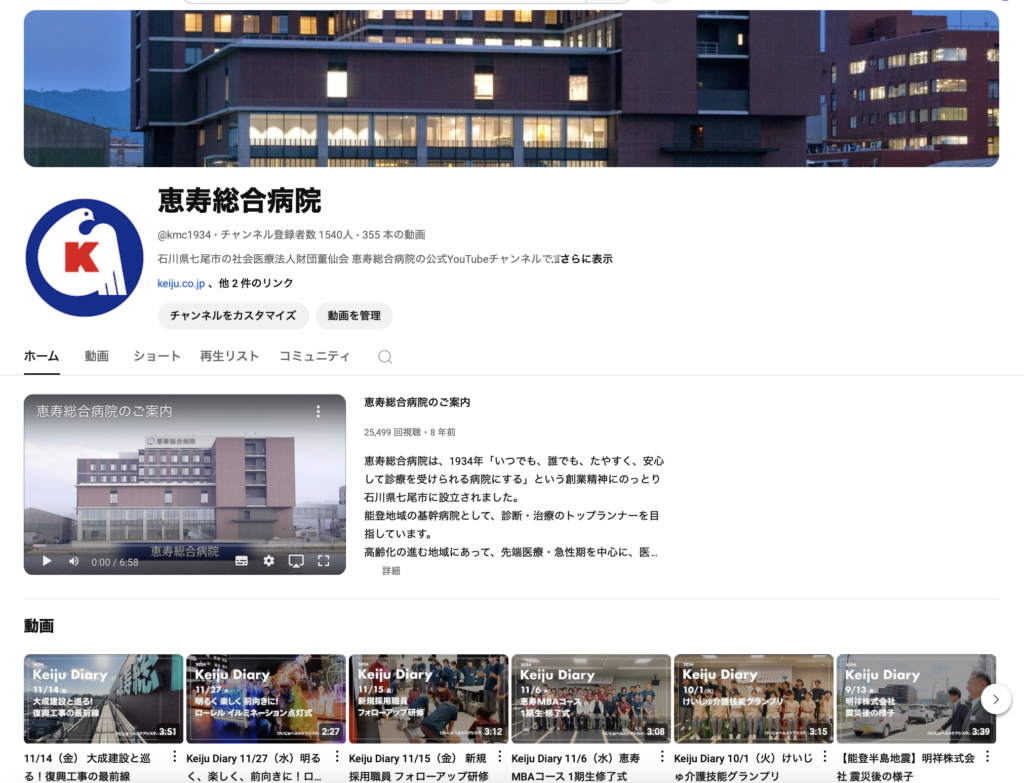Image resolution: width=1024 pixels, height=783 pixels.
Task: Open title Keiju Diary 11/15（金）
Action: point(419,767)
